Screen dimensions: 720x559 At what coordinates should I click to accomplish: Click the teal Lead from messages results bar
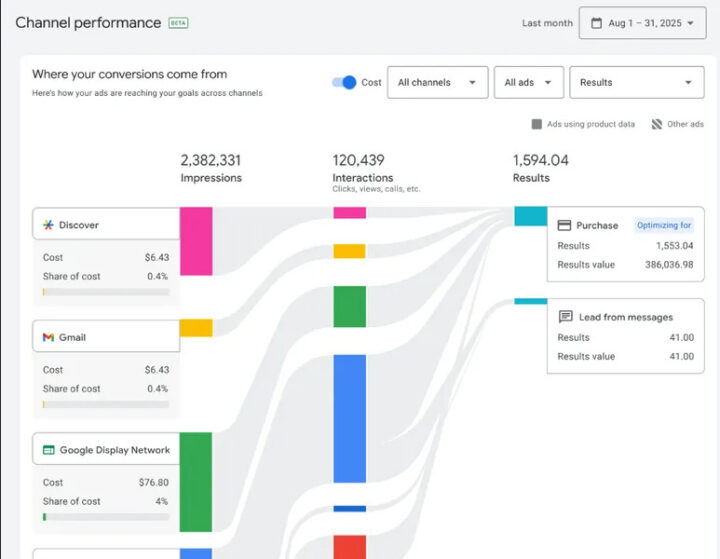(x=530, y=301)
